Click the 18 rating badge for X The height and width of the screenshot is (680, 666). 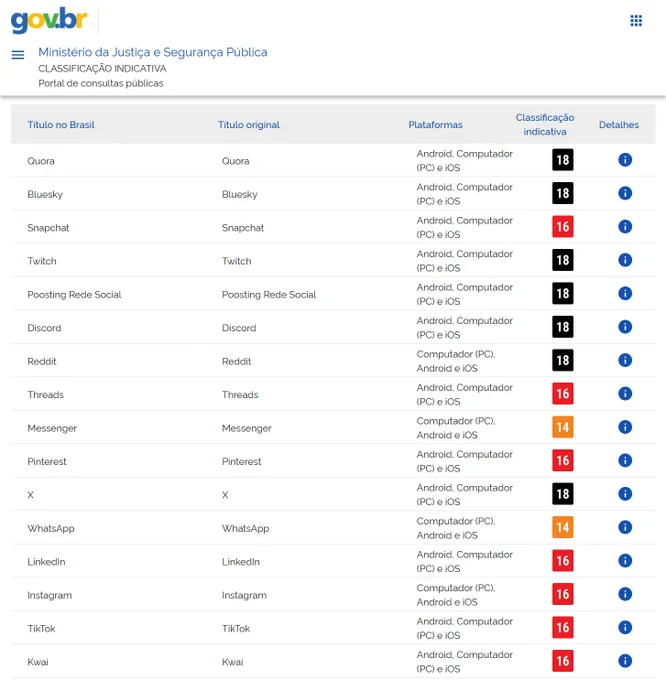pos(563,494)
